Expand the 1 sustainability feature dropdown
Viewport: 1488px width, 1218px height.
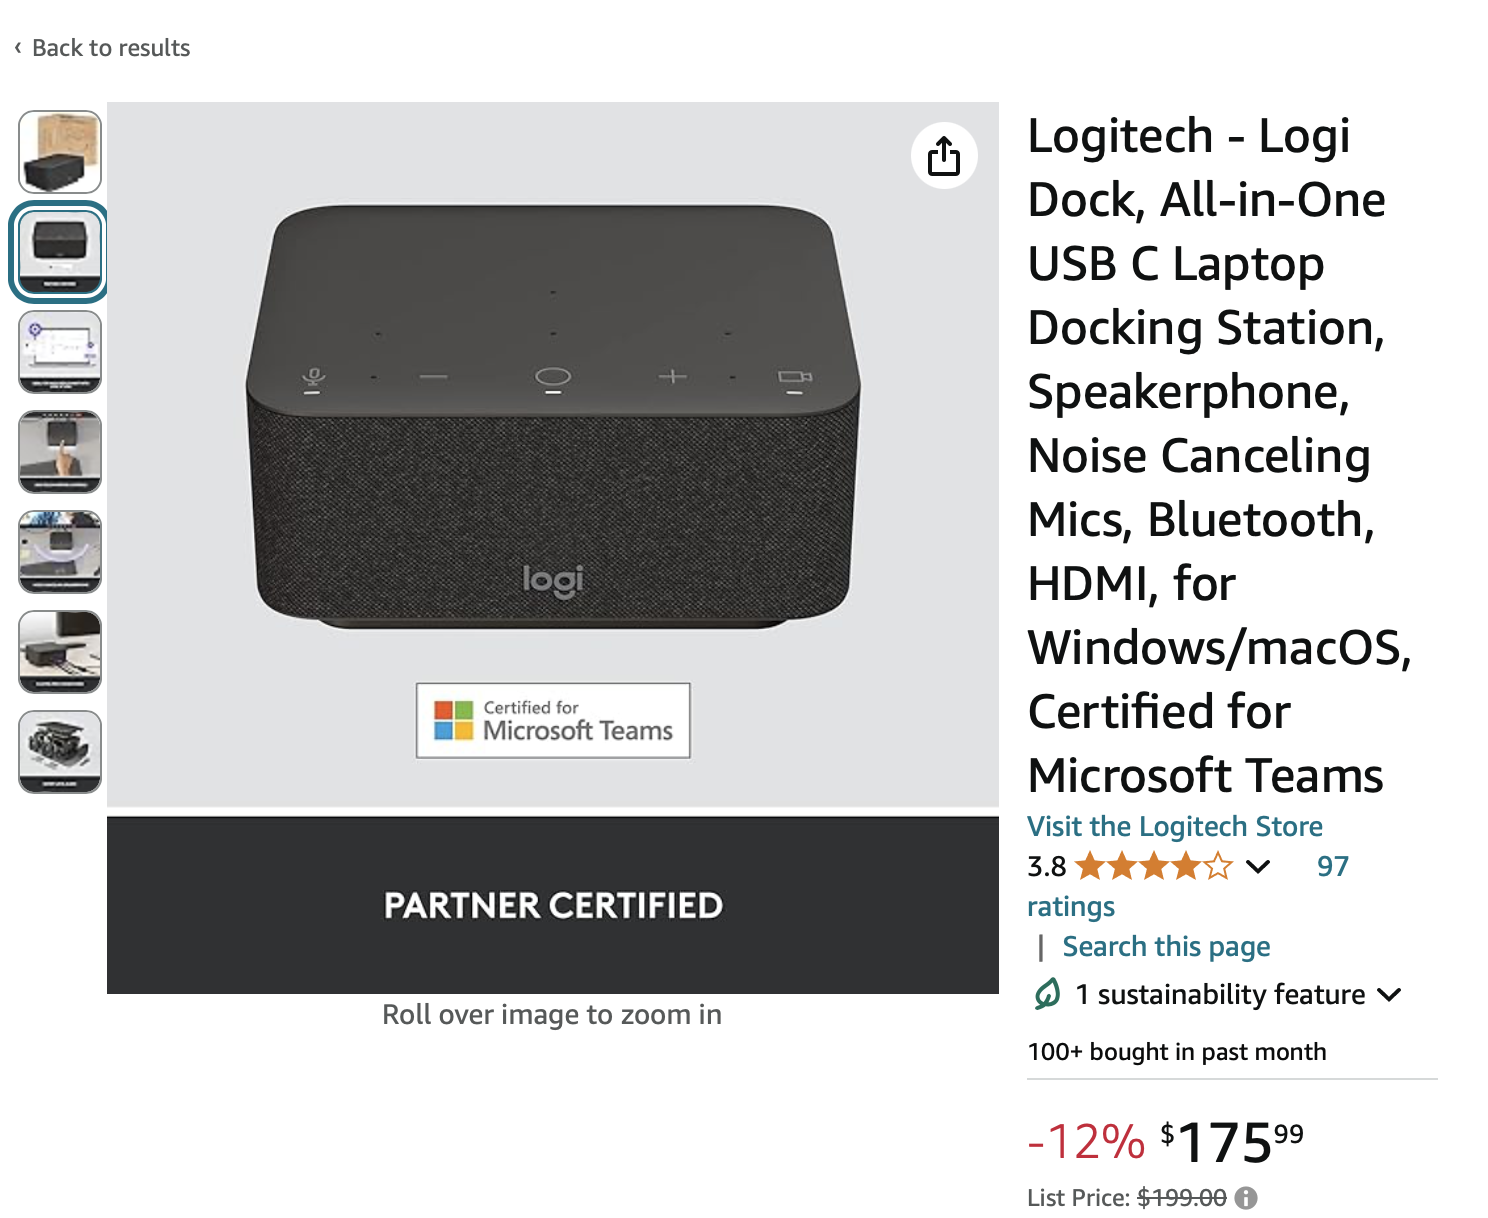(1389, 994)
